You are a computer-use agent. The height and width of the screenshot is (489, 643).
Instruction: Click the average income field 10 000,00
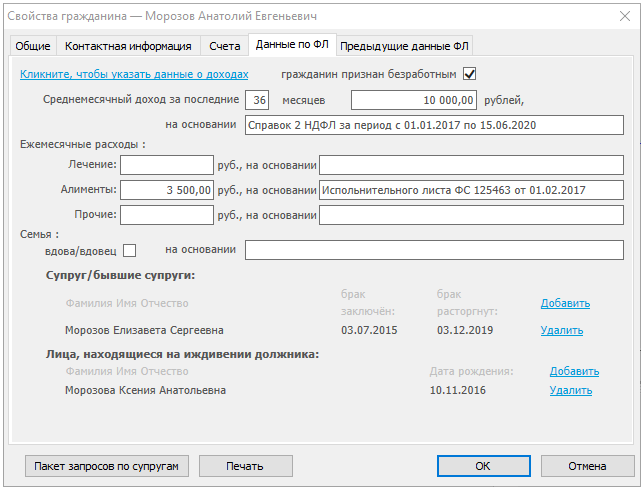click(x=414, y=99)
